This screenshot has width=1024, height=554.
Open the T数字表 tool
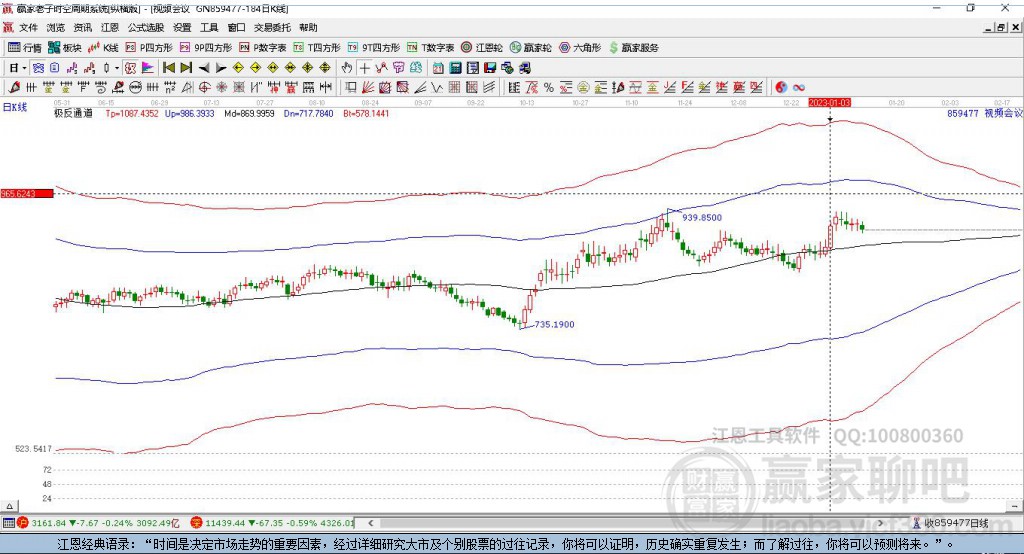click(430, 48)
